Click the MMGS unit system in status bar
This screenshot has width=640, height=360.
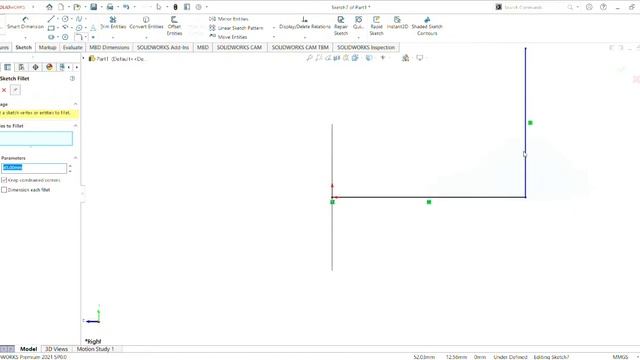620,357
